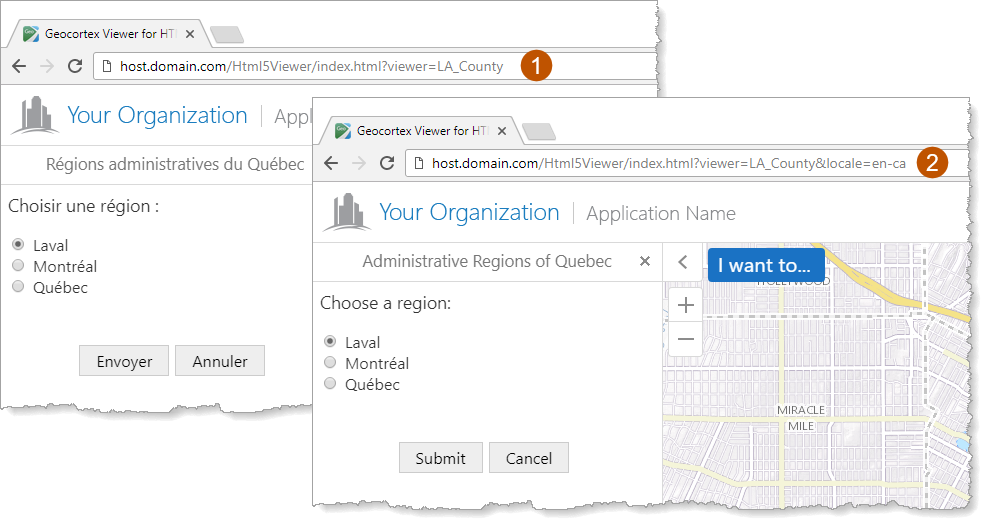The width and height of the screenshot is (982, 520).
Task: Click the Submit button in English form
Action: (440, 458)
